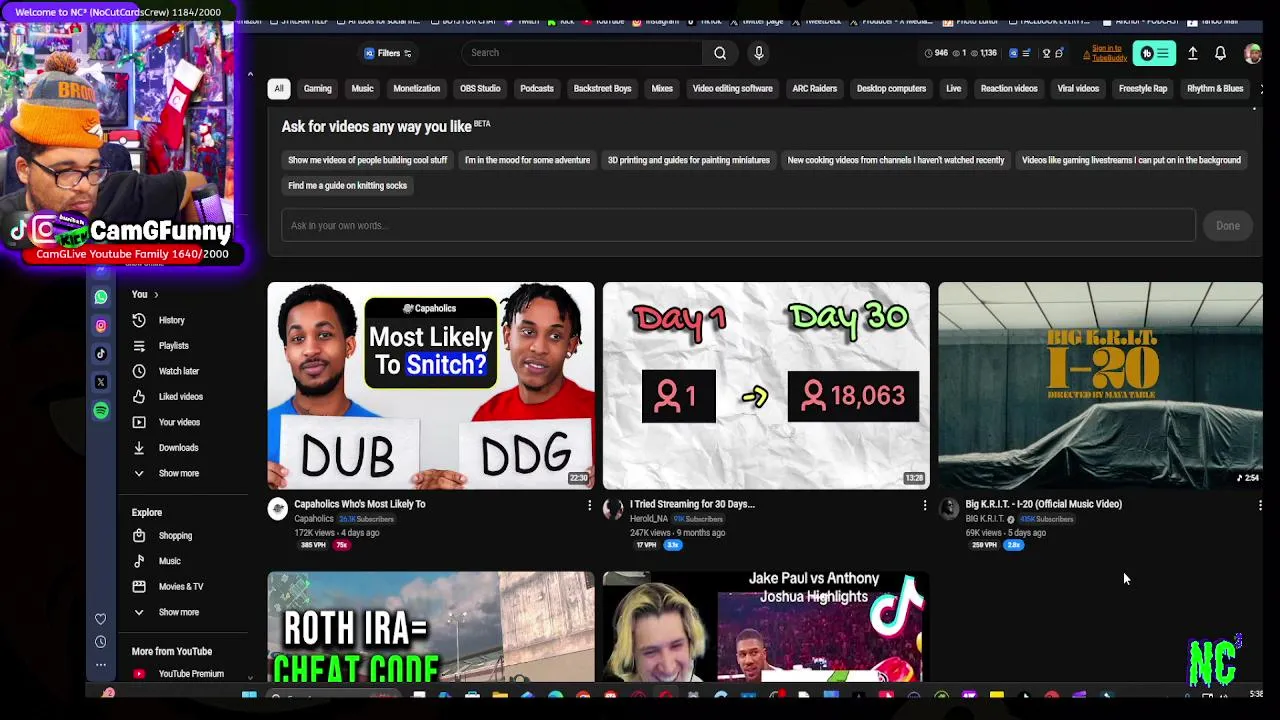
Task: Select the Freestyle Rap chip
Action: [x=1143, y=89]
